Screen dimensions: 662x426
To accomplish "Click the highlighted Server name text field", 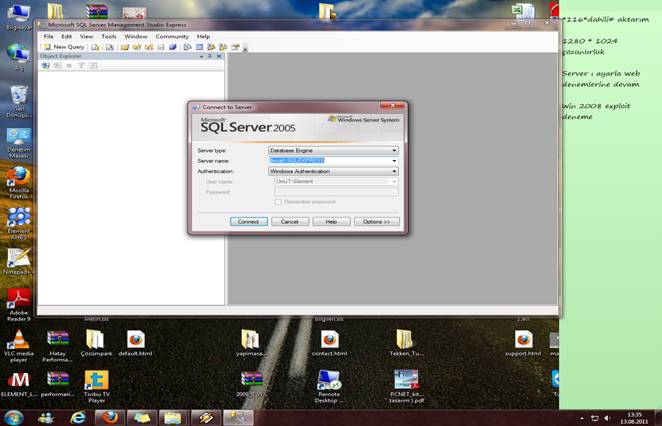I will click(329, 160).
